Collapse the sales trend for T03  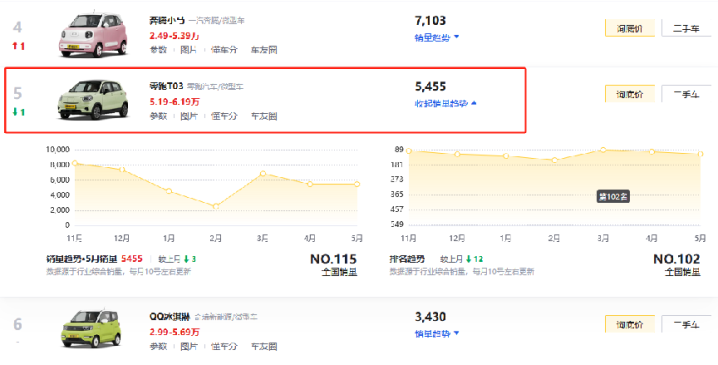[446, 104]
